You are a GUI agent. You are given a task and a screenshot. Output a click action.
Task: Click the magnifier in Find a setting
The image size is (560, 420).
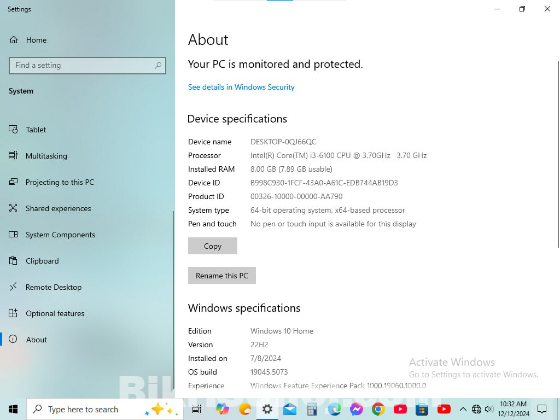pos(158,65)
